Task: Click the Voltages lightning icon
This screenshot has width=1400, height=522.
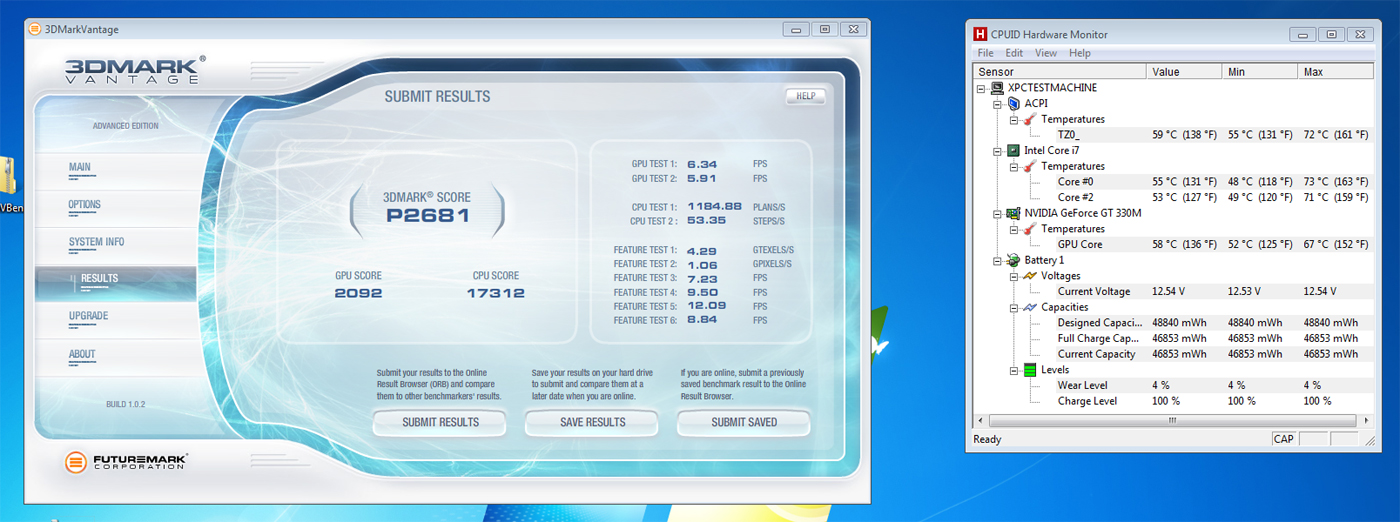Action: [1030, 276]
